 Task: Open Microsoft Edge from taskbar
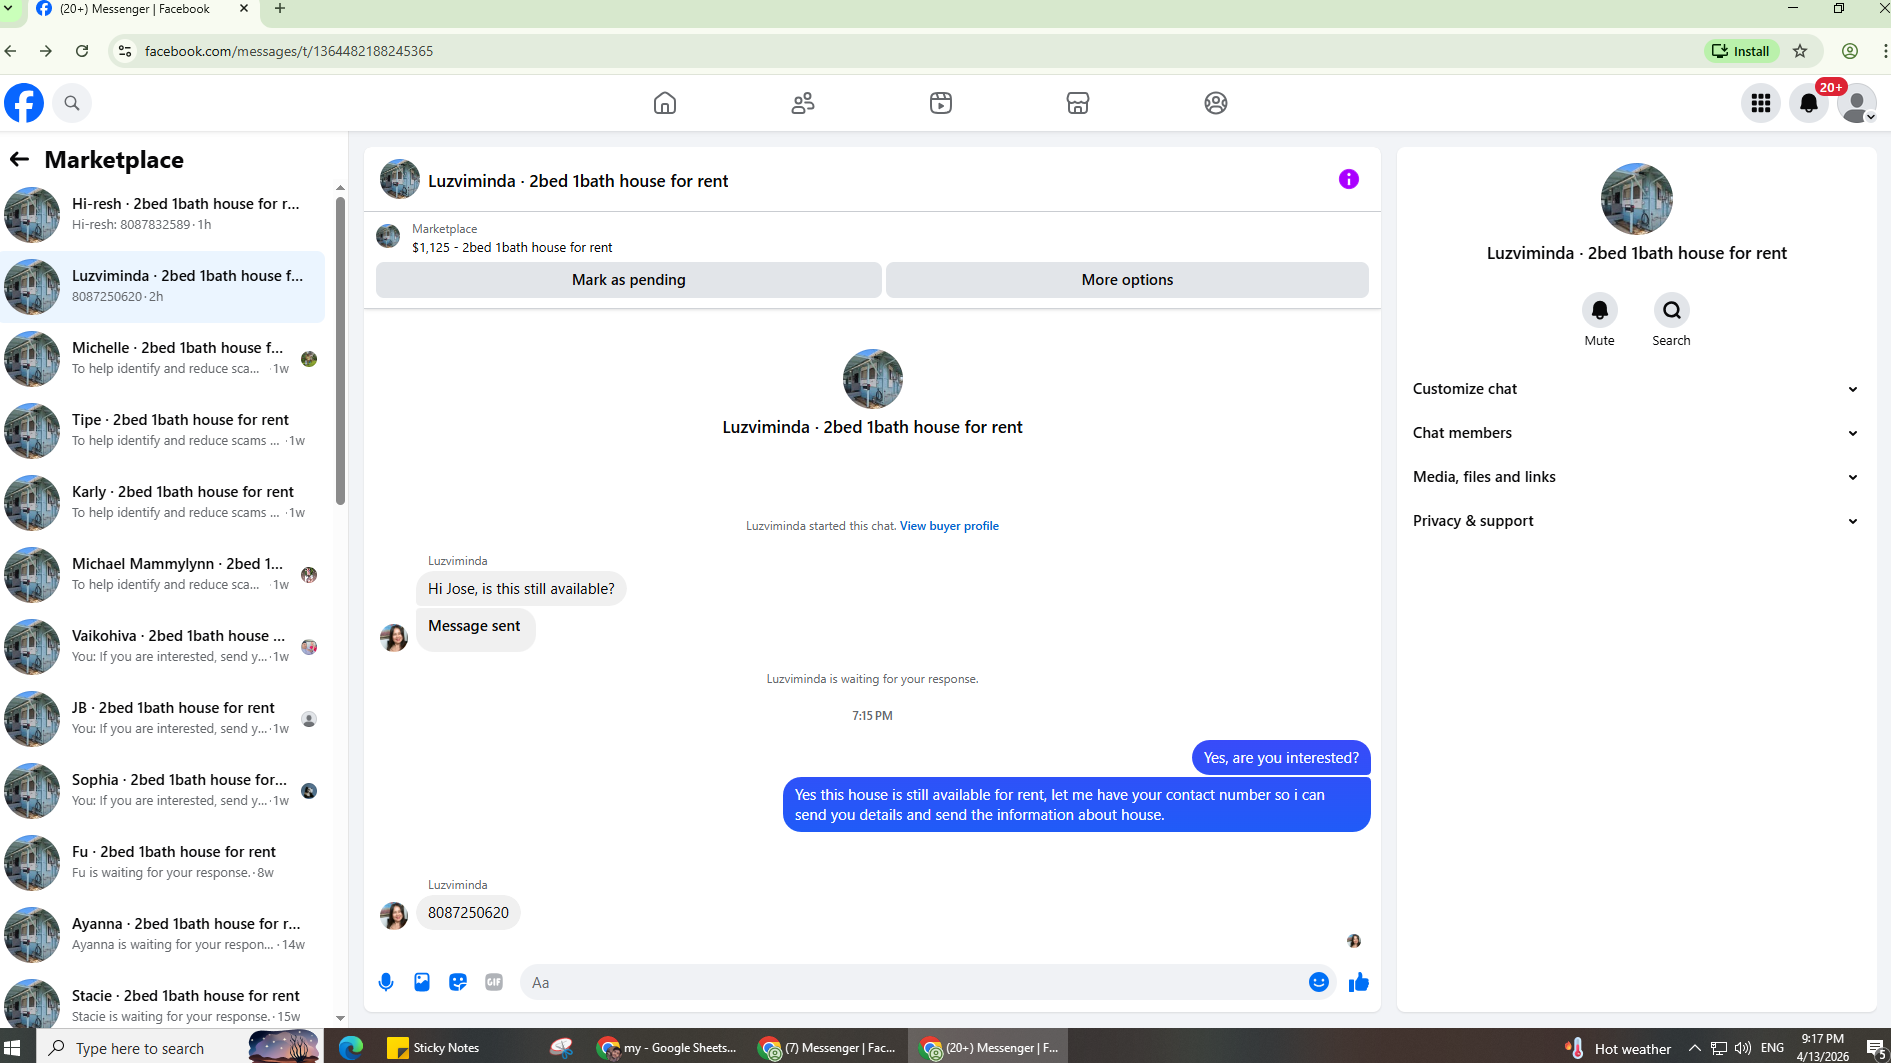pos(351,1047)
